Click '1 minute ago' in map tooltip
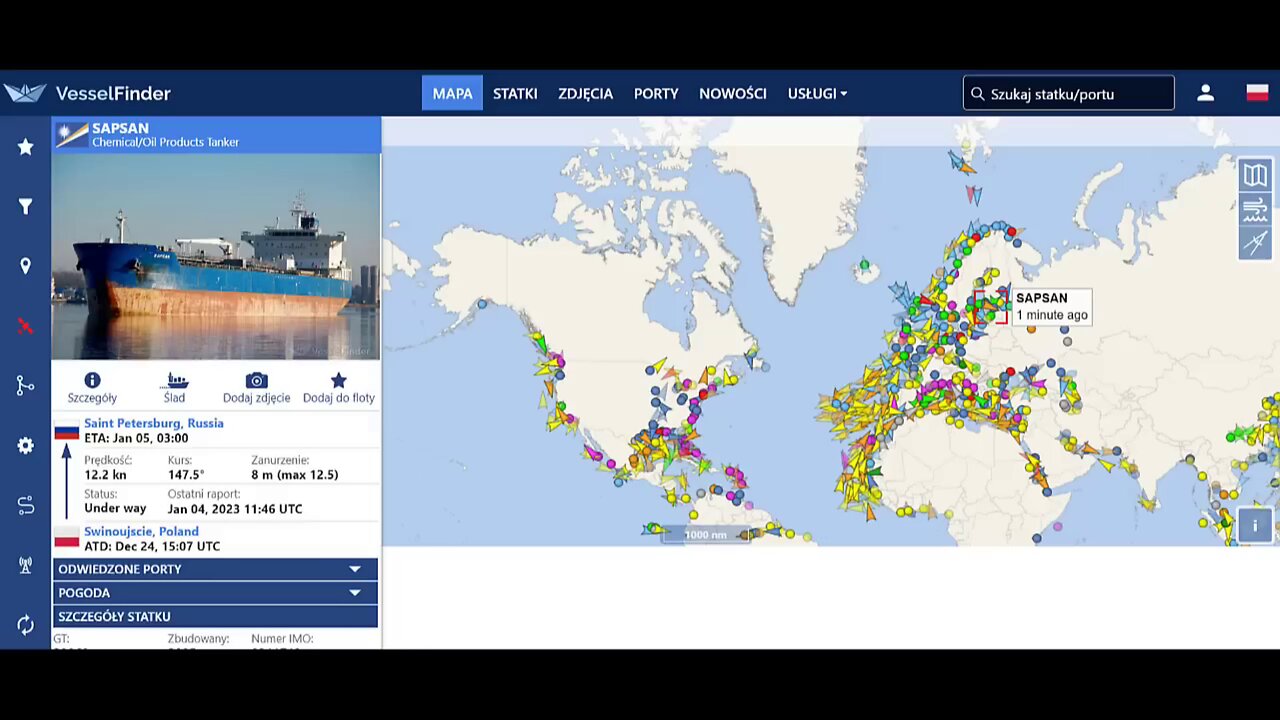 [x=1052, y=315]
